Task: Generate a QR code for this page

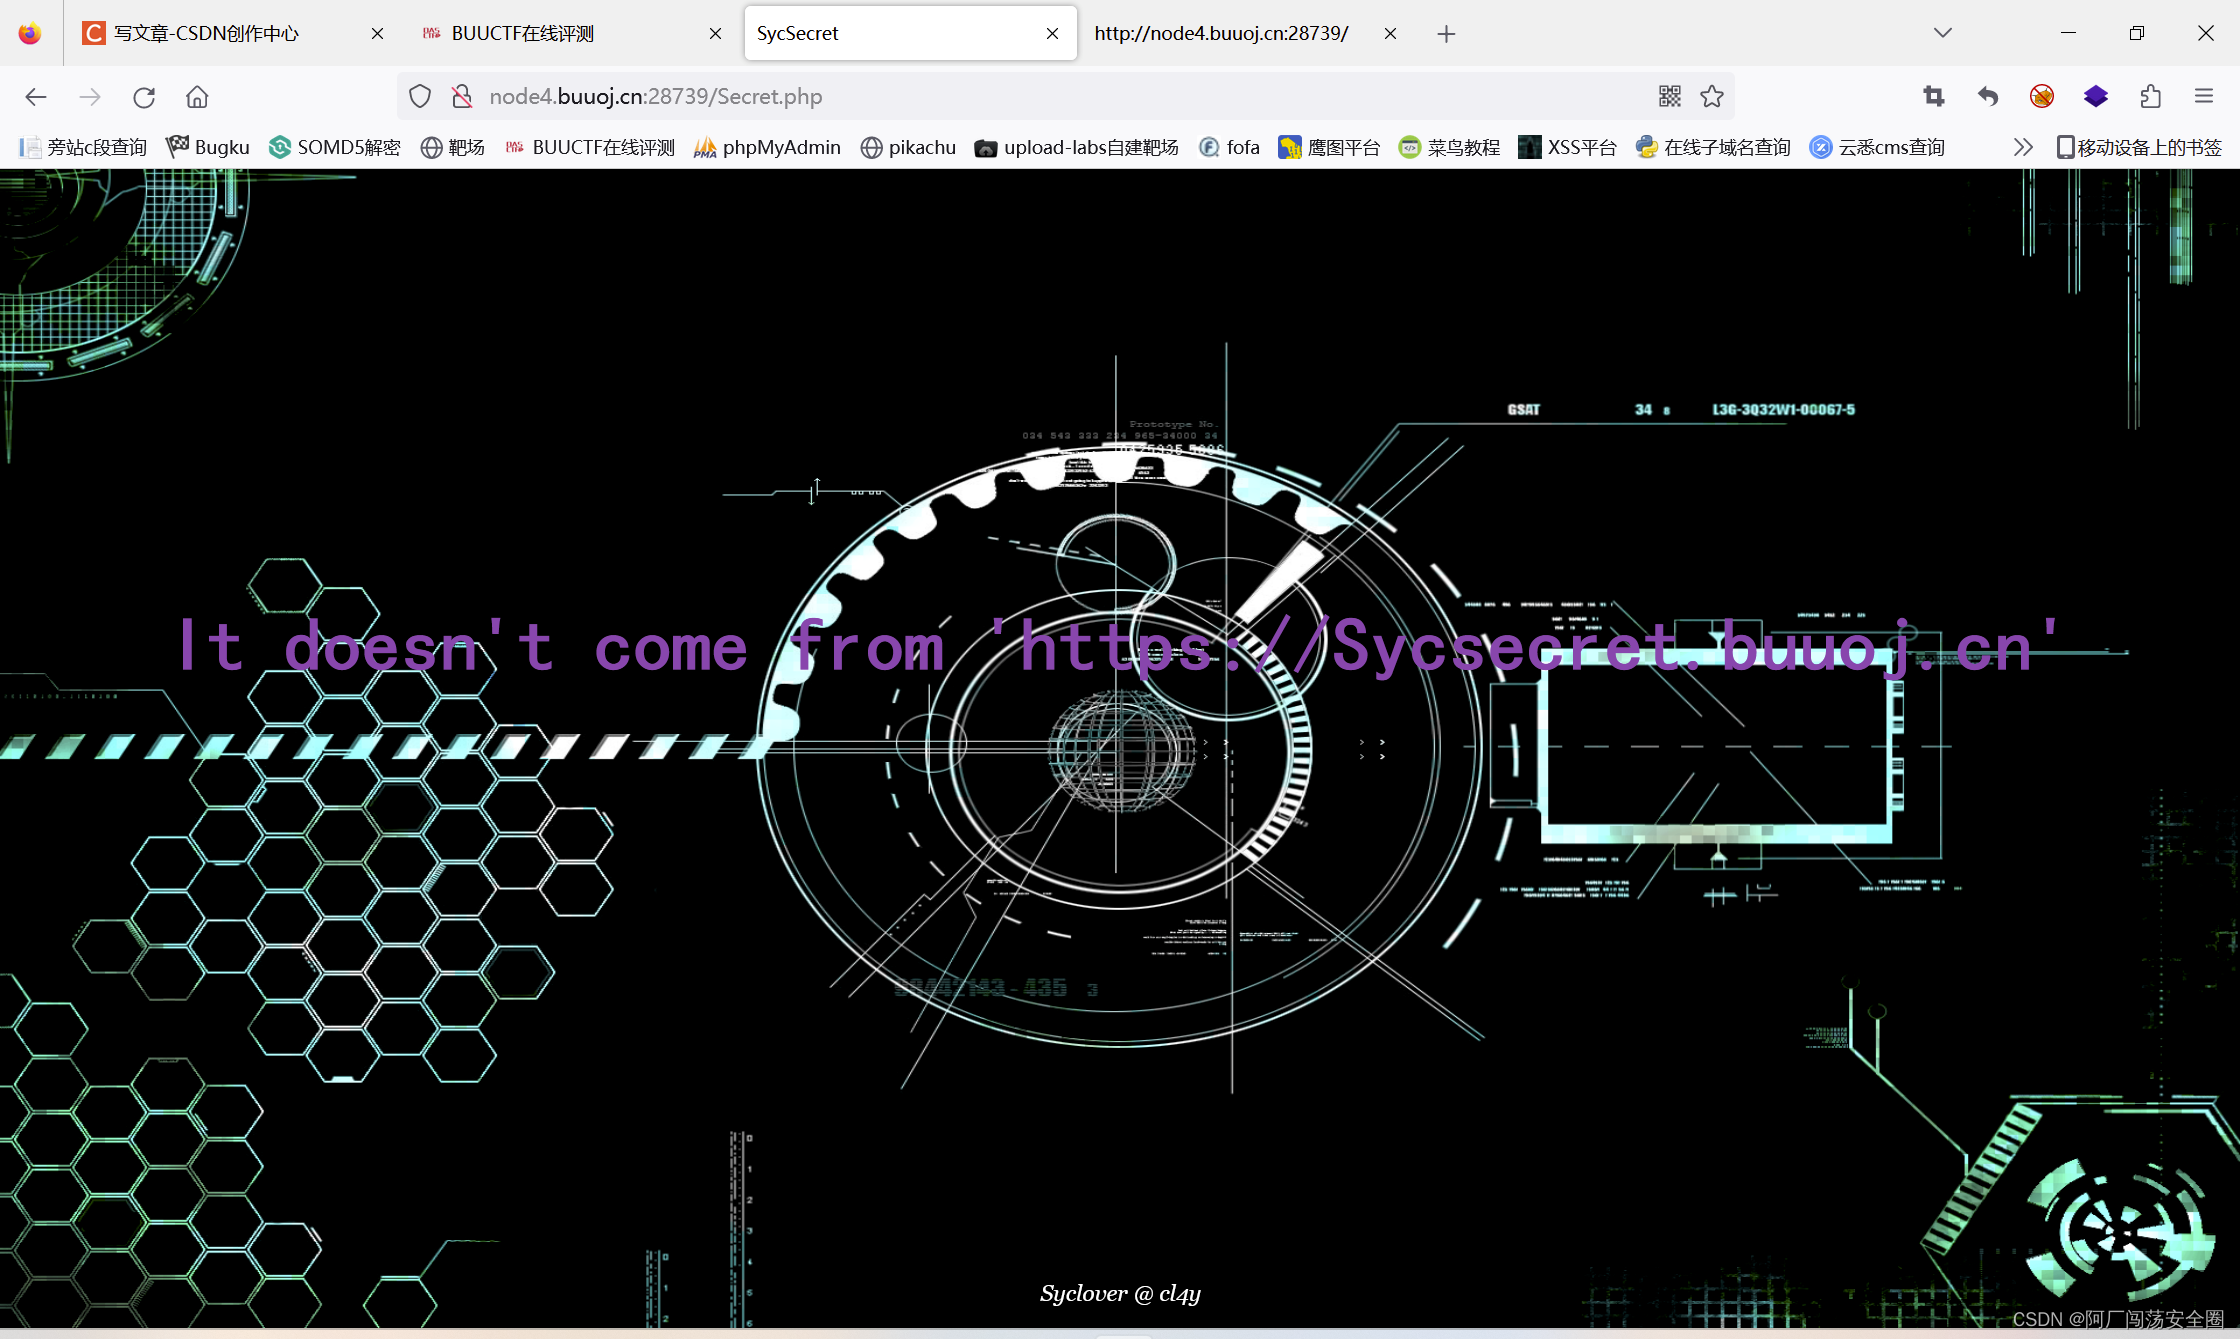Action: pos(1669,96)
